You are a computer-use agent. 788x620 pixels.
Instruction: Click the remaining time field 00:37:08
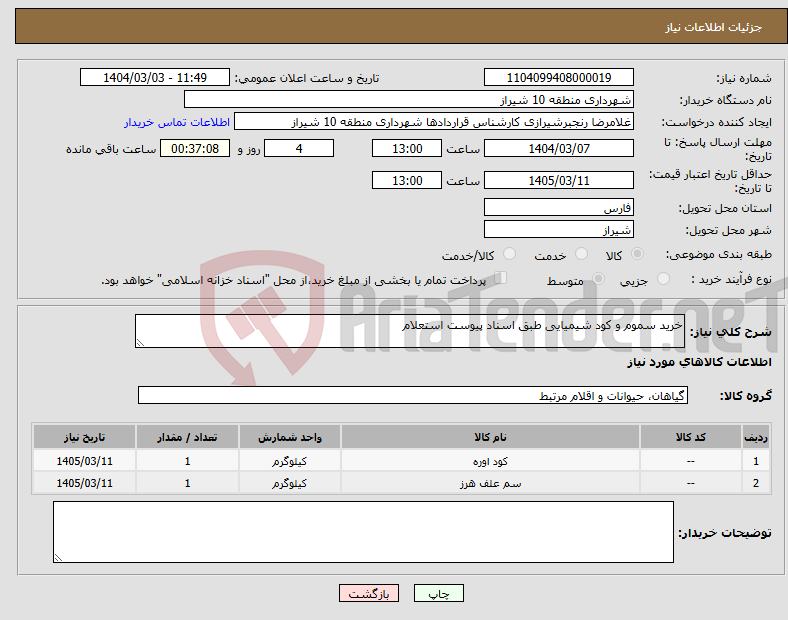point(195,148)
